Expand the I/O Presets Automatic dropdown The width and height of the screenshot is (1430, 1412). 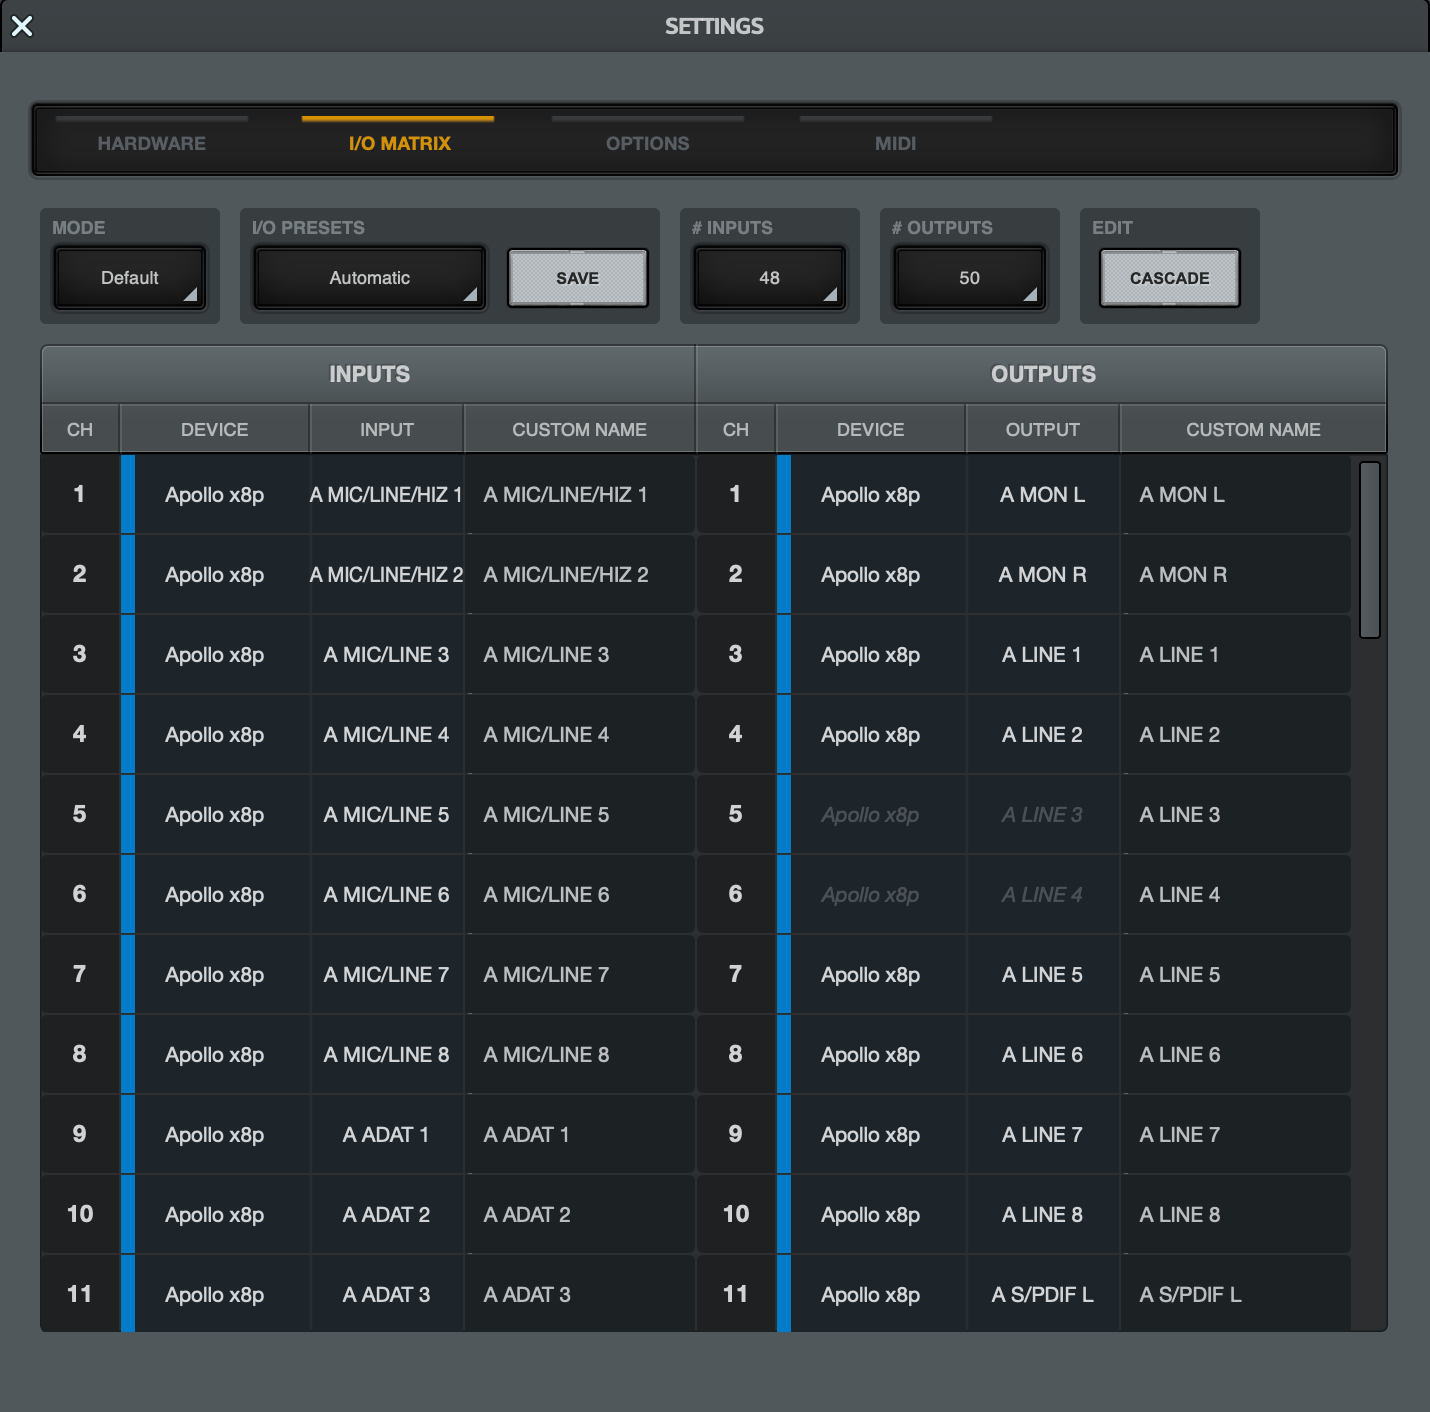[x=369, y=278]
